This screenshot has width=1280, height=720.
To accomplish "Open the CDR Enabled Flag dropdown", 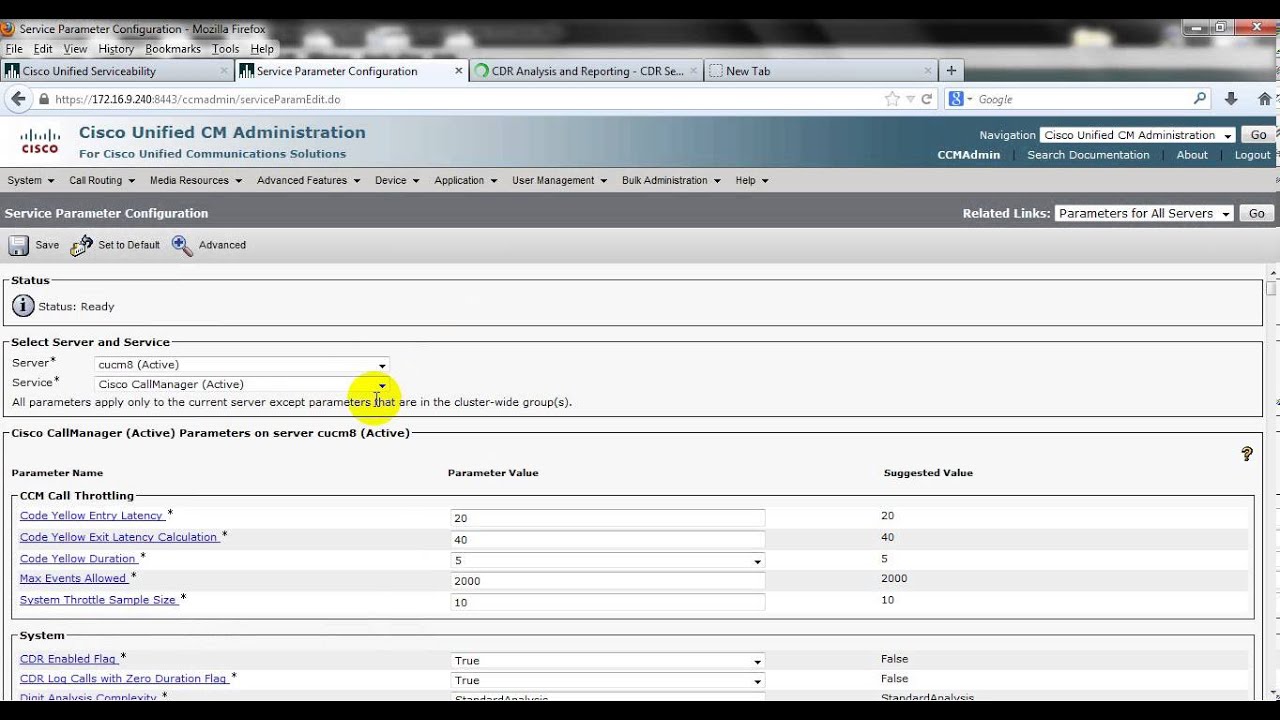I will tap(607, 661).
